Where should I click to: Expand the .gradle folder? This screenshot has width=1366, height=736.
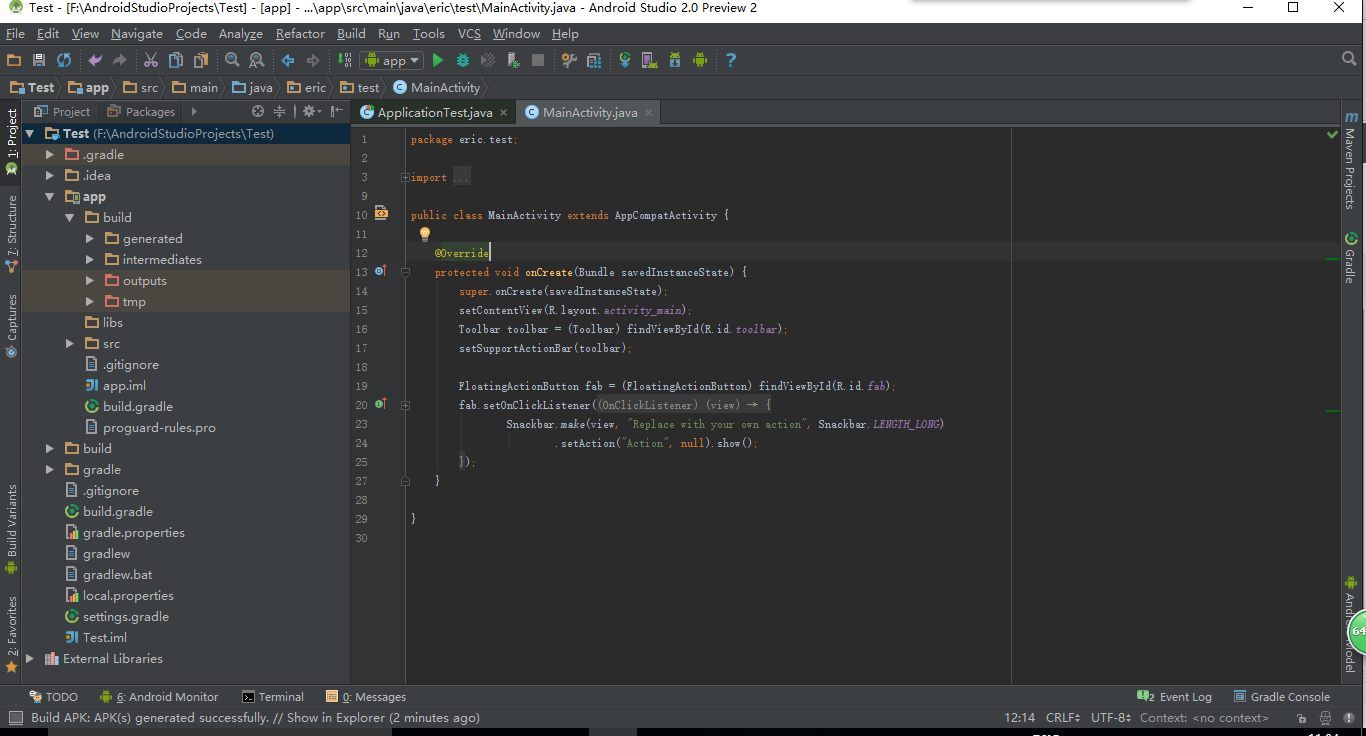[50, 154]
